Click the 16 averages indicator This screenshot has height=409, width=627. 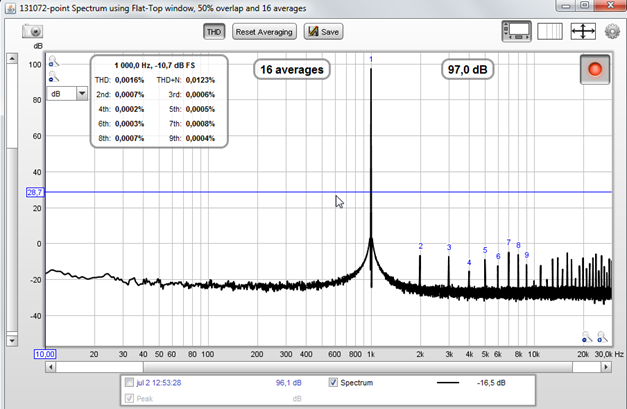(x=292, y=70)
